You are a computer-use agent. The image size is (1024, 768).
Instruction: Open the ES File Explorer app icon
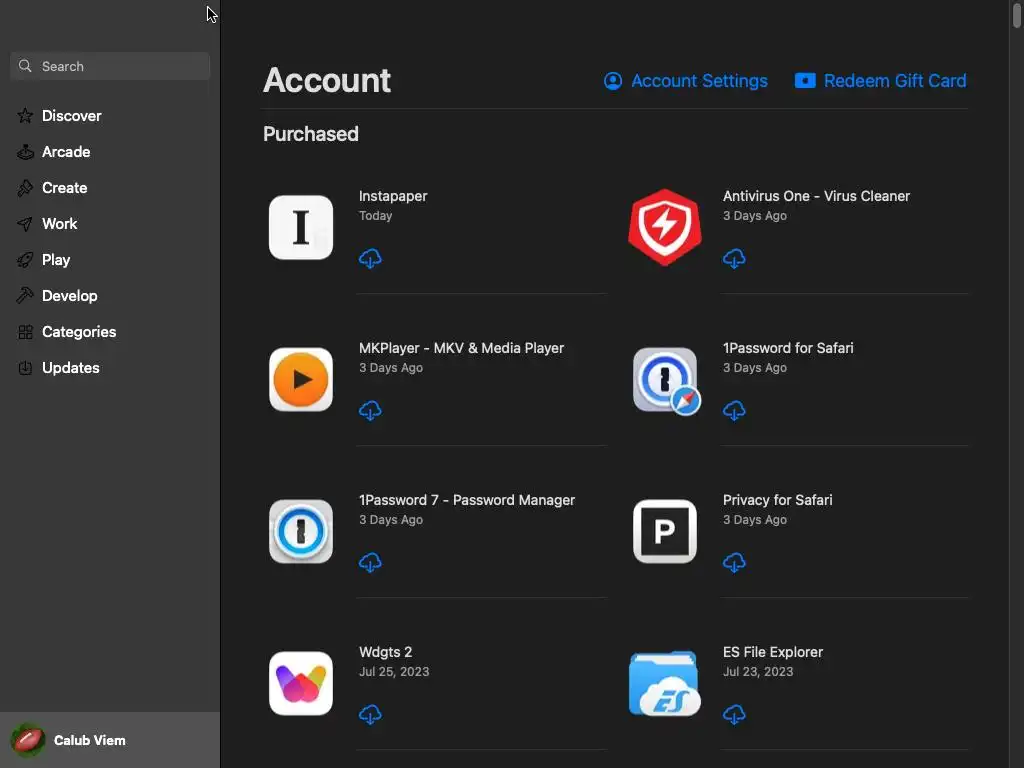(x=665, y=683)
